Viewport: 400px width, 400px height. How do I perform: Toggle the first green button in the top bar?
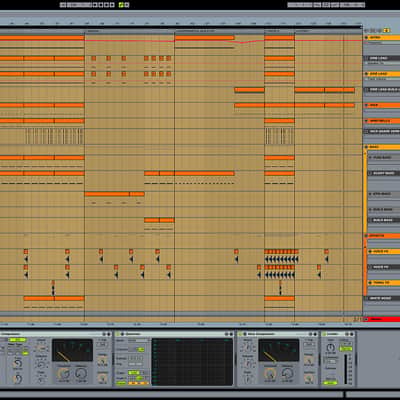tap(121, 5)
